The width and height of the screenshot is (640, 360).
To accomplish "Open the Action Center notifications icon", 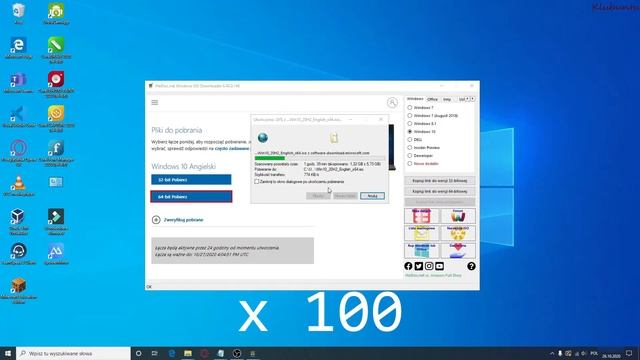I will [629, 353].
